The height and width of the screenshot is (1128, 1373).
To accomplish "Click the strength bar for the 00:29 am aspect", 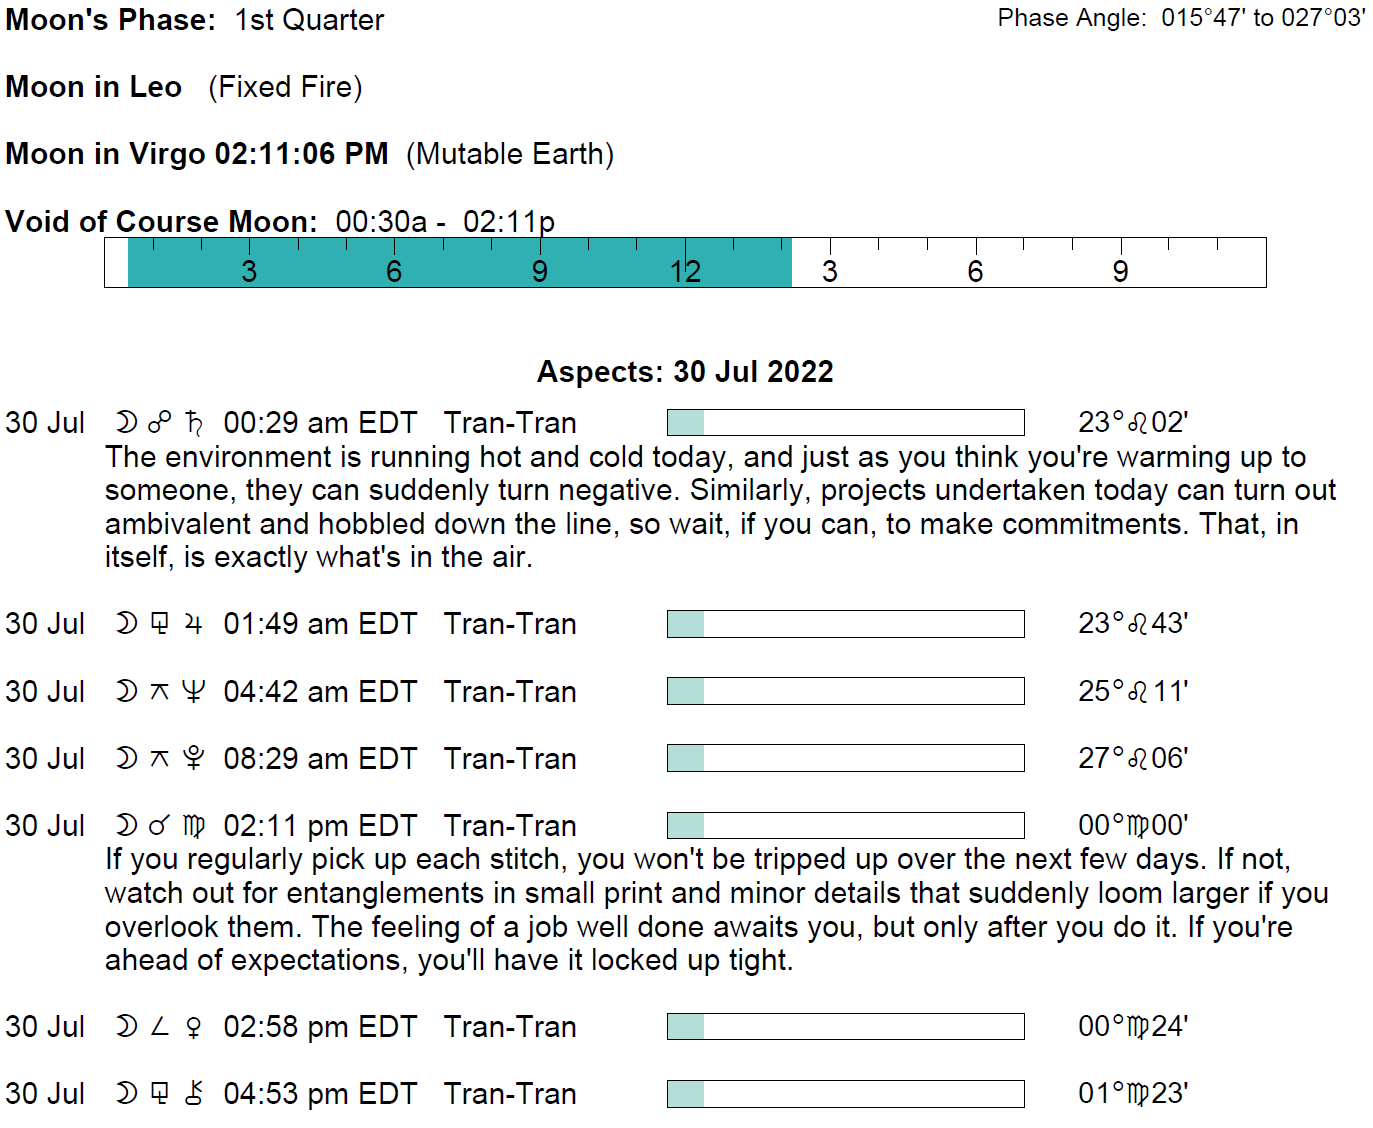I will [845, 423].
